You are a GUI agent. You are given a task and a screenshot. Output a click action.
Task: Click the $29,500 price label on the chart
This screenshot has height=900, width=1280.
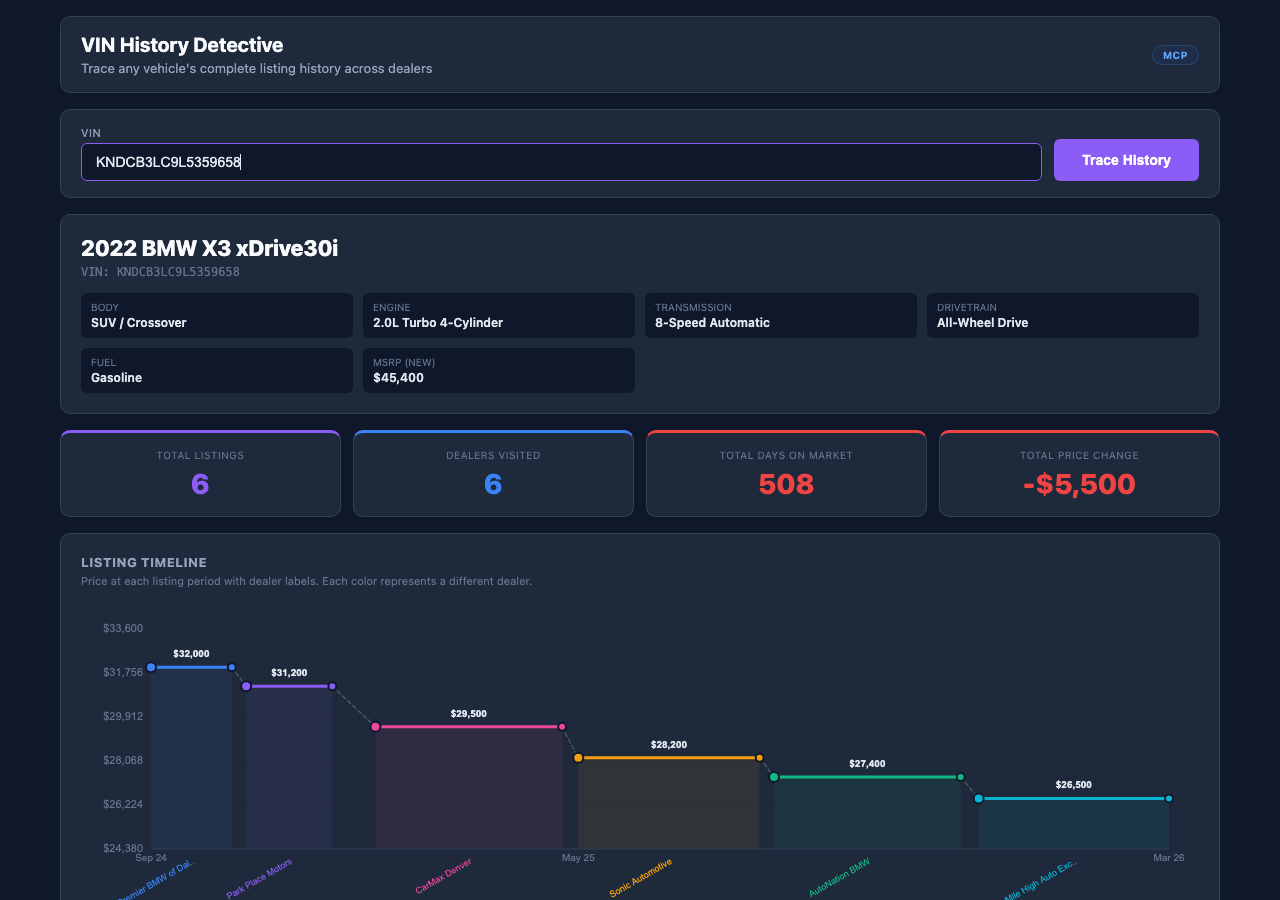tap(469, 714)
